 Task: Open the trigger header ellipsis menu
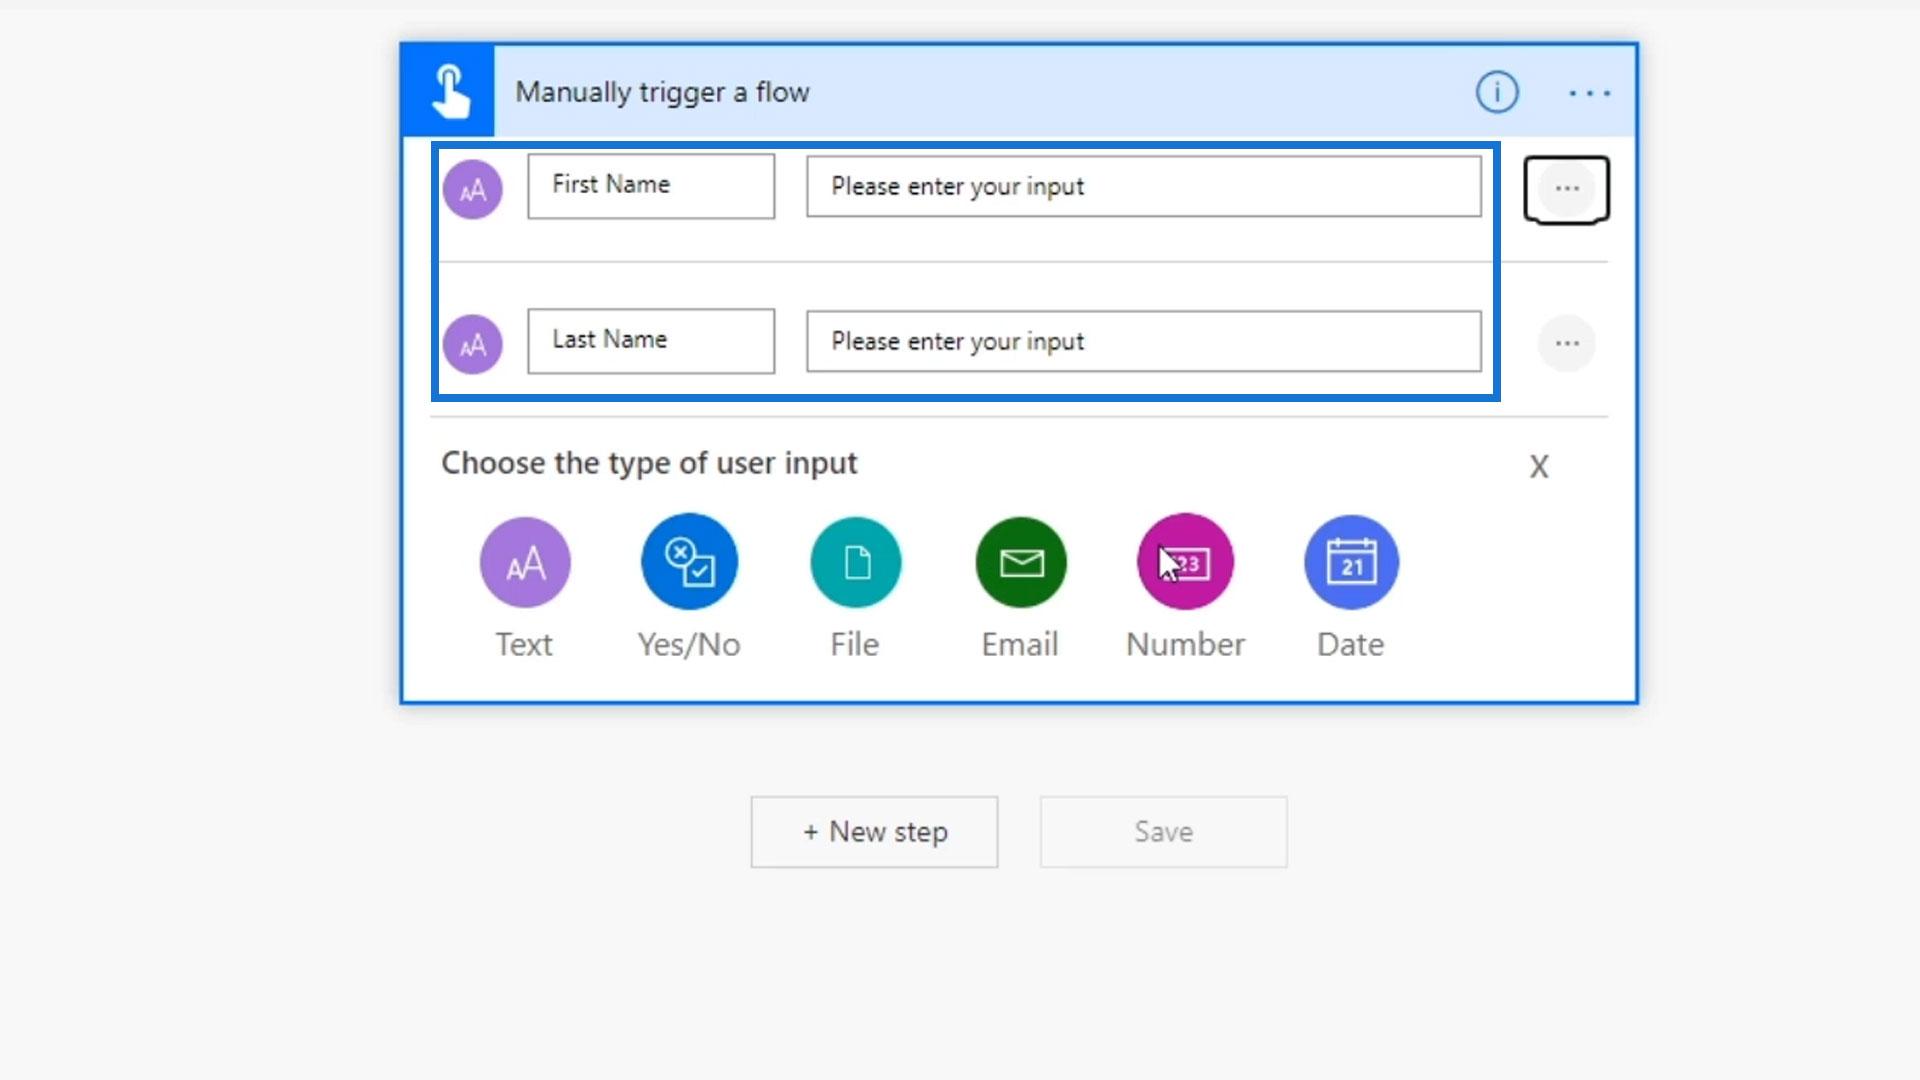tap(1589, 93)
